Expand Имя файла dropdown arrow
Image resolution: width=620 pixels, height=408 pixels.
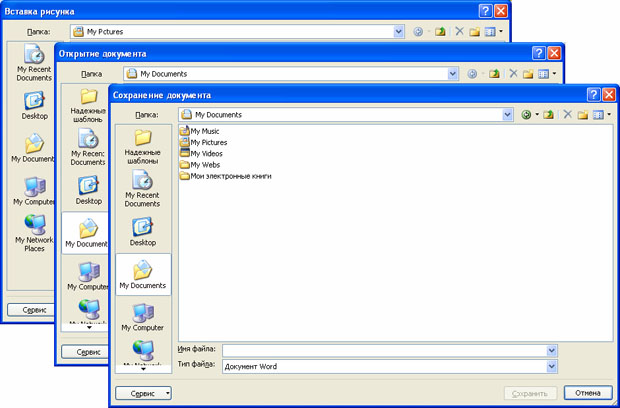point(552,351)
